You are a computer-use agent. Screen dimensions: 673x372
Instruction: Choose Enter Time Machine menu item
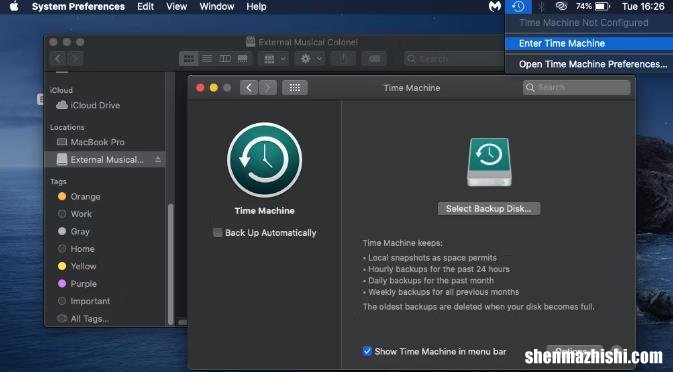[589, 43]
